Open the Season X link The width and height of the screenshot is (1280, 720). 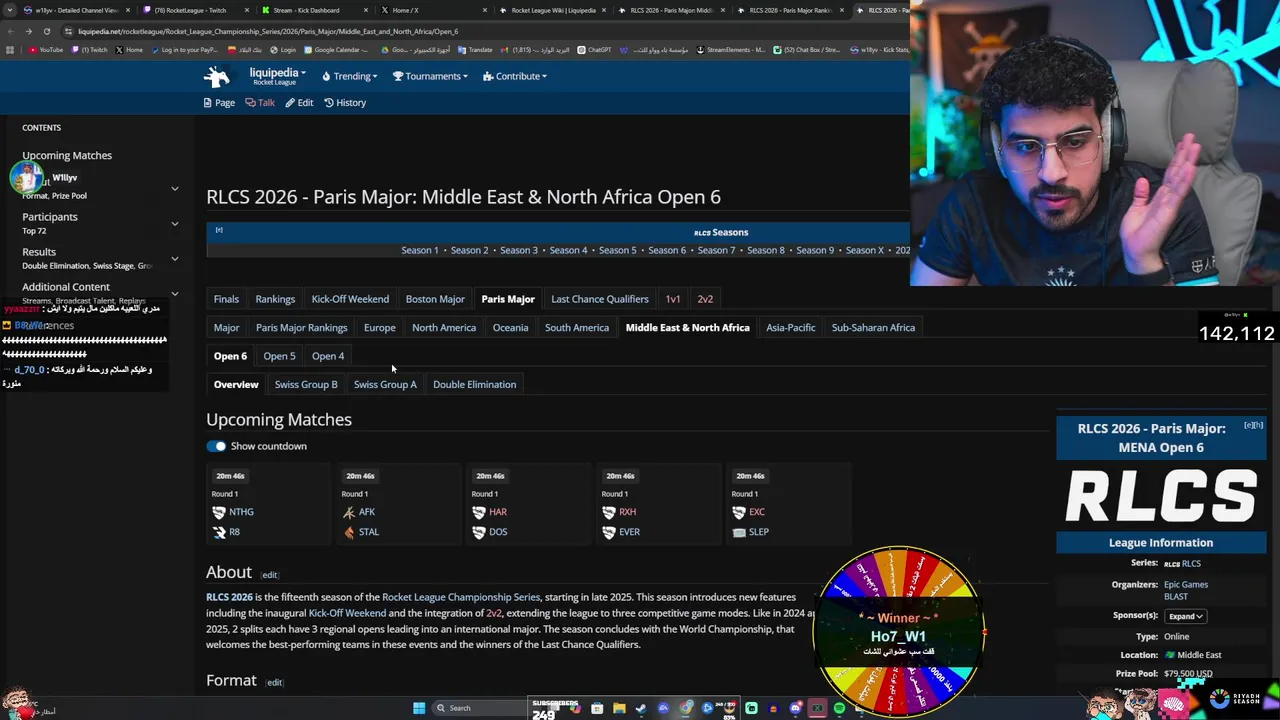click(865, 251)
